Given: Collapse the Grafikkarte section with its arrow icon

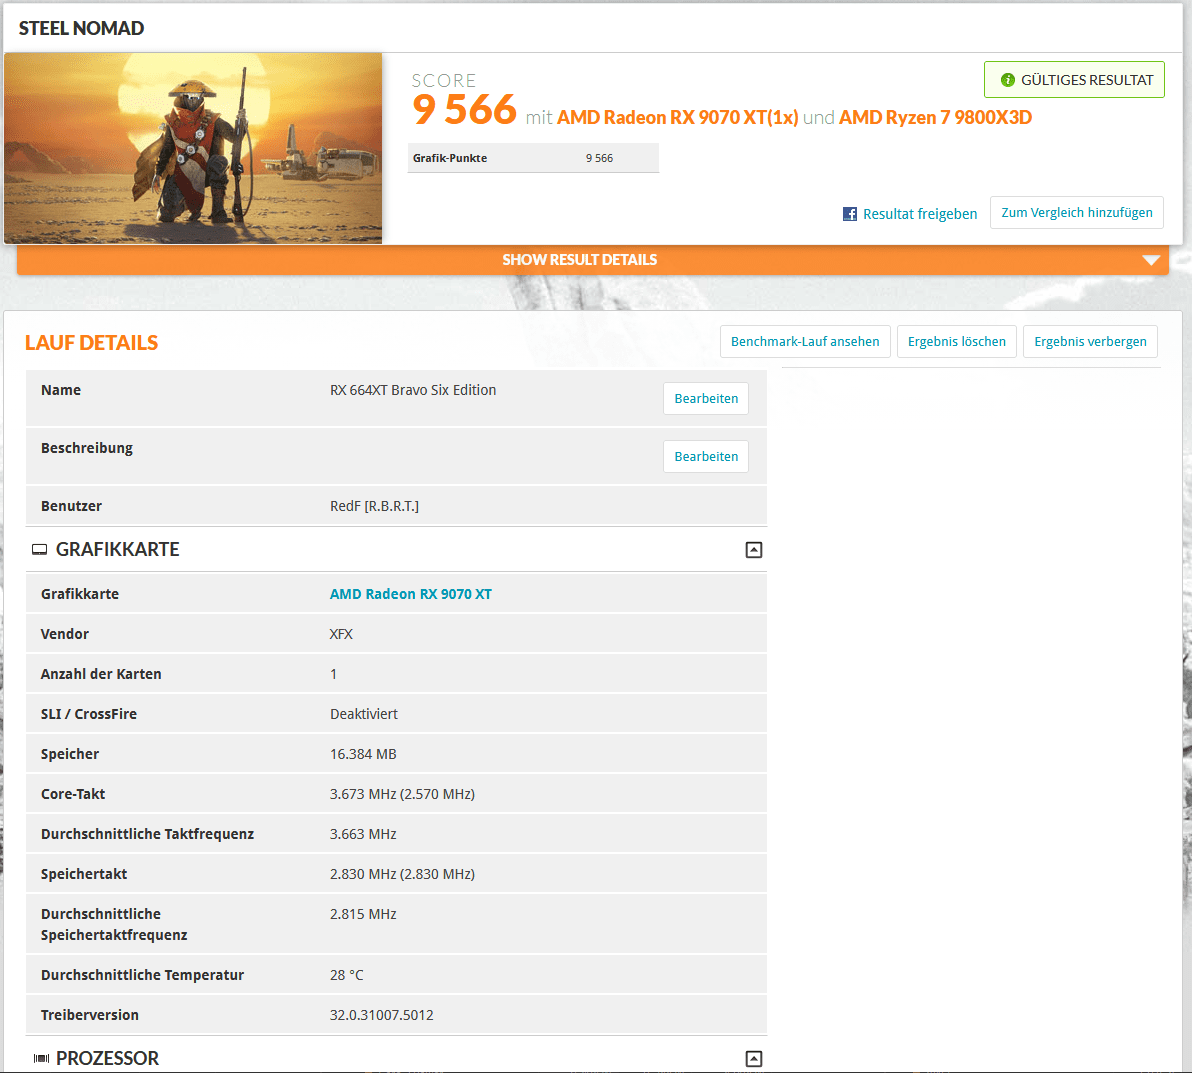Looking at the screenshot, I should (753, 550).
